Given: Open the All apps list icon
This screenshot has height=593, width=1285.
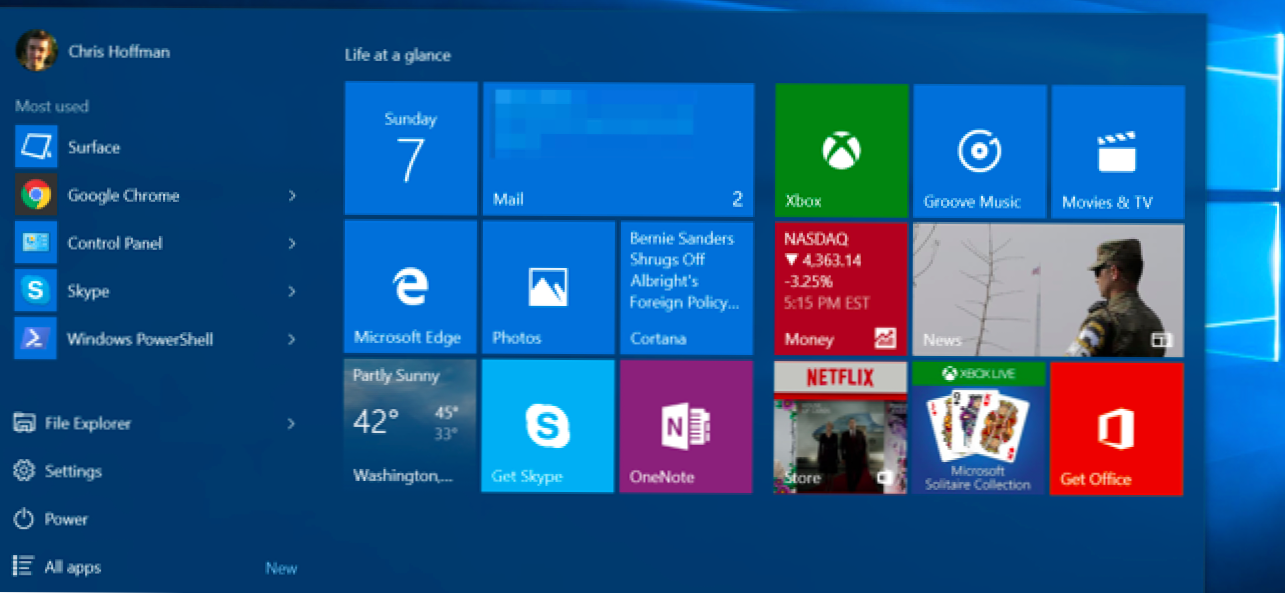Looking at the screenshot, I should tap(25, 567).
